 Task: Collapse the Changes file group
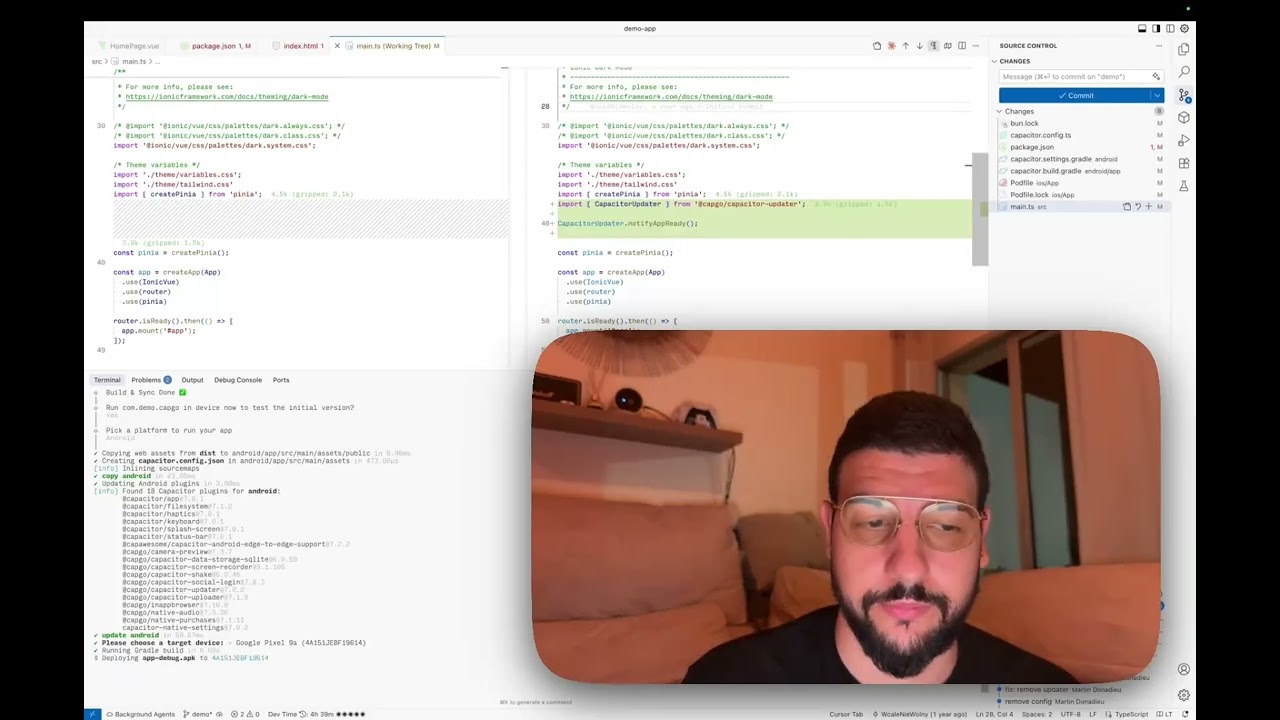click(1017, 112)
